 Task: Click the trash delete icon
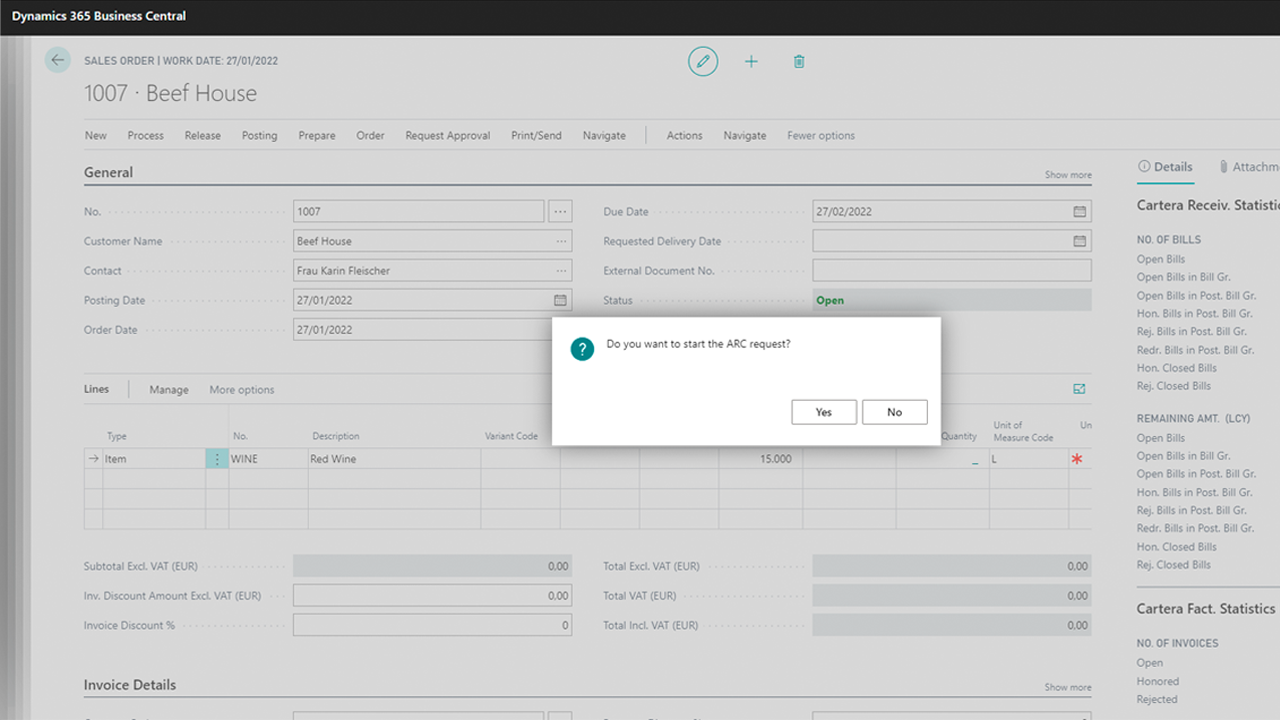click(x=799, y=61)
